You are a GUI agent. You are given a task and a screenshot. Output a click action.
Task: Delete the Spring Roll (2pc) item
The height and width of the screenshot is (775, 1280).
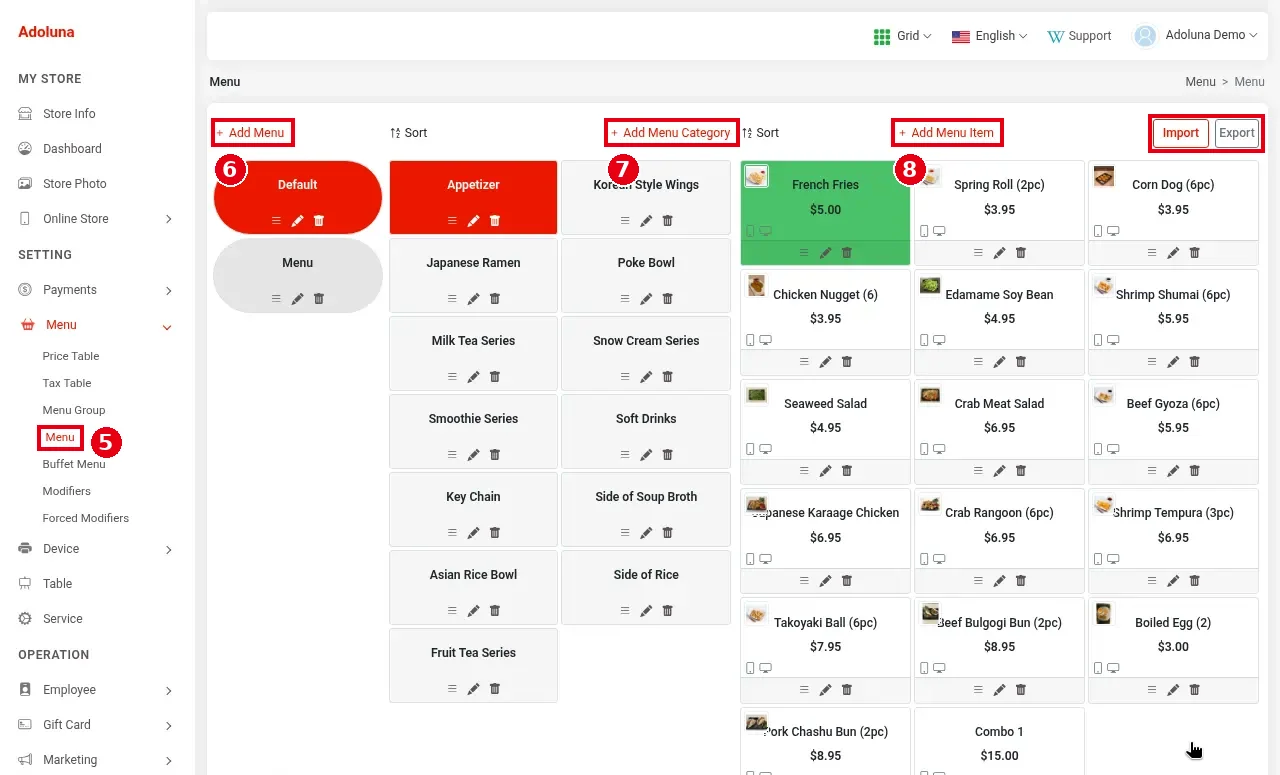1021,253
